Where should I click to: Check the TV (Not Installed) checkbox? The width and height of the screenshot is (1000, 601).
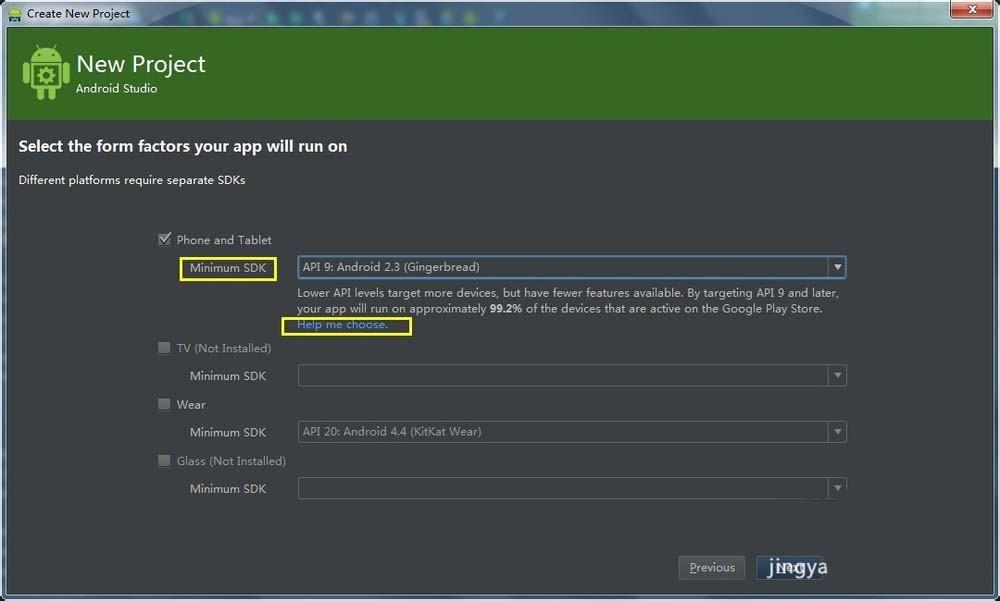[164, 348]
